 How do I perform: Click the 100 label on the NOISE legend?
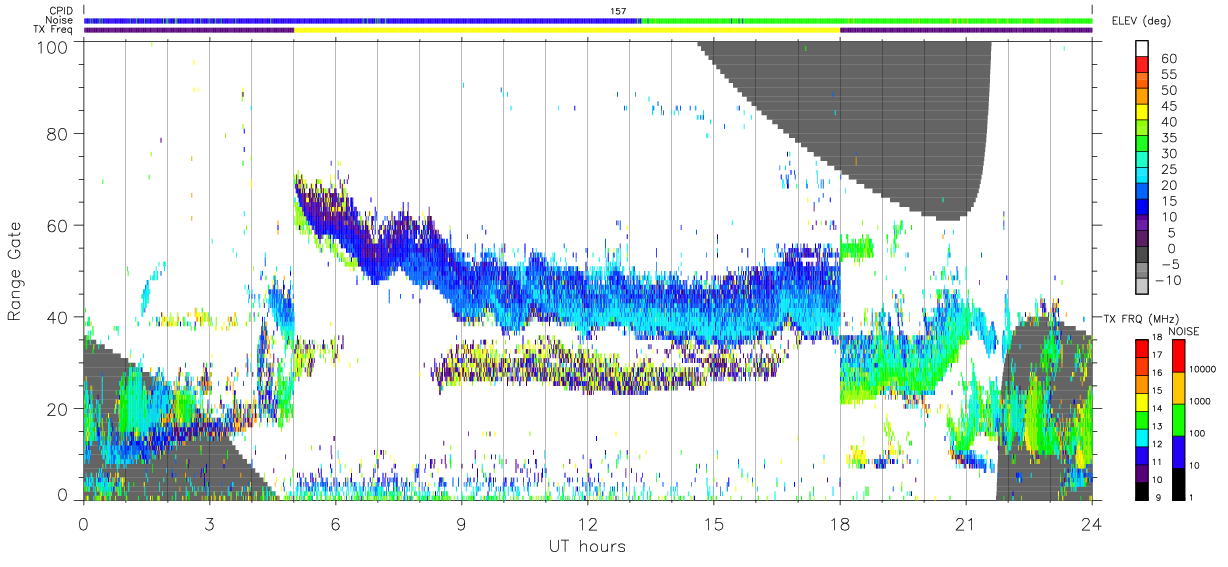click(1197, 433)
